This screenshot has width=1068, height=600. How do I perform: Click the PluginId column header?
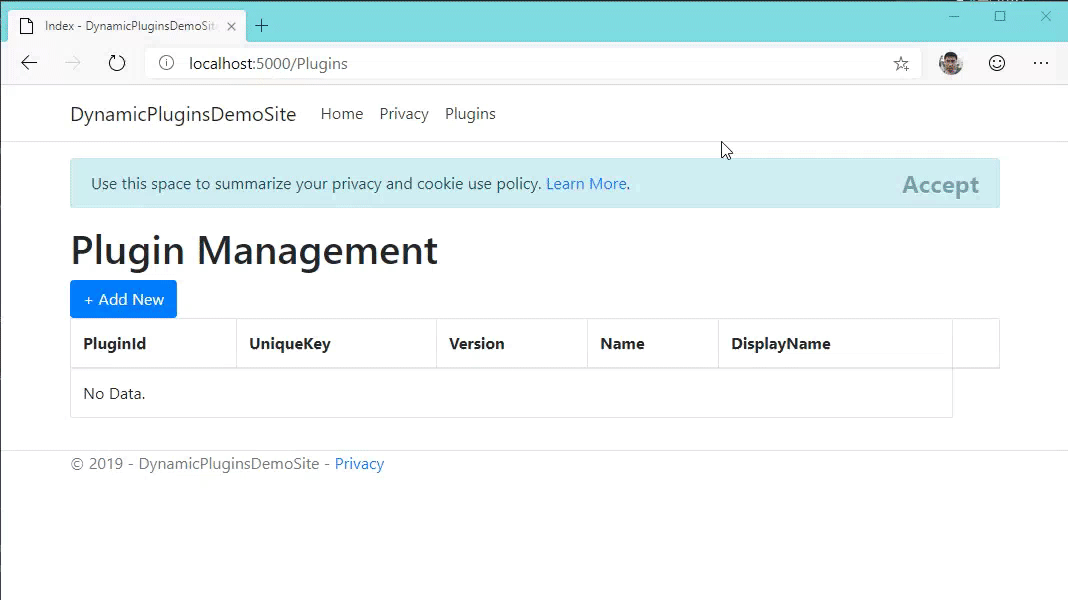[x=115, y=344]
